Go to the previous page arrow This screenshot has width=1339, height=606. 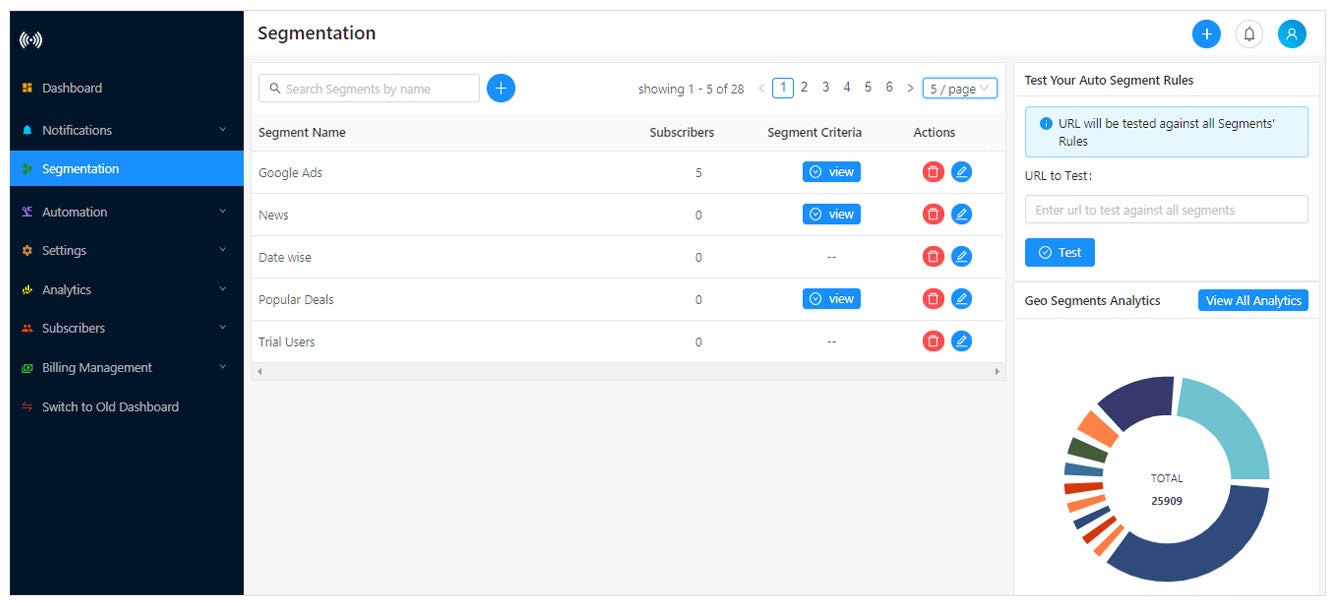(762, 88)
